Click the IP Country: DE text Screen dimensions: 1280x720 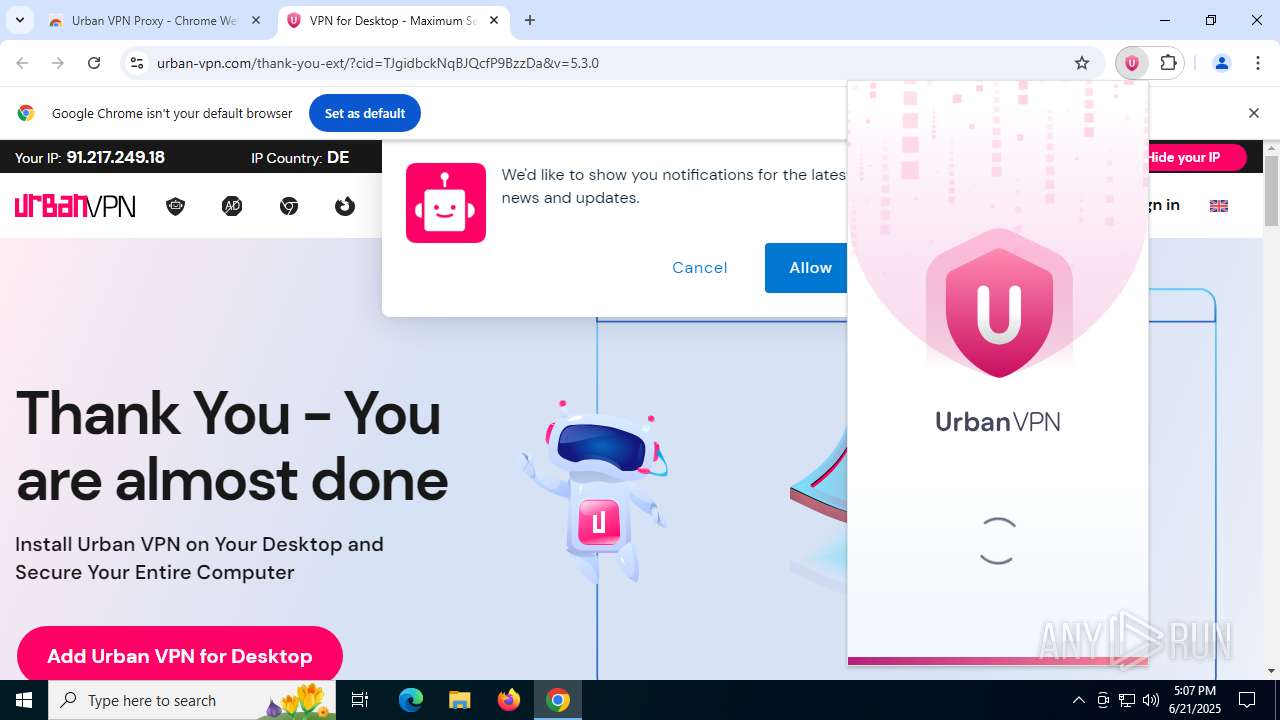(x=300, y=157)
